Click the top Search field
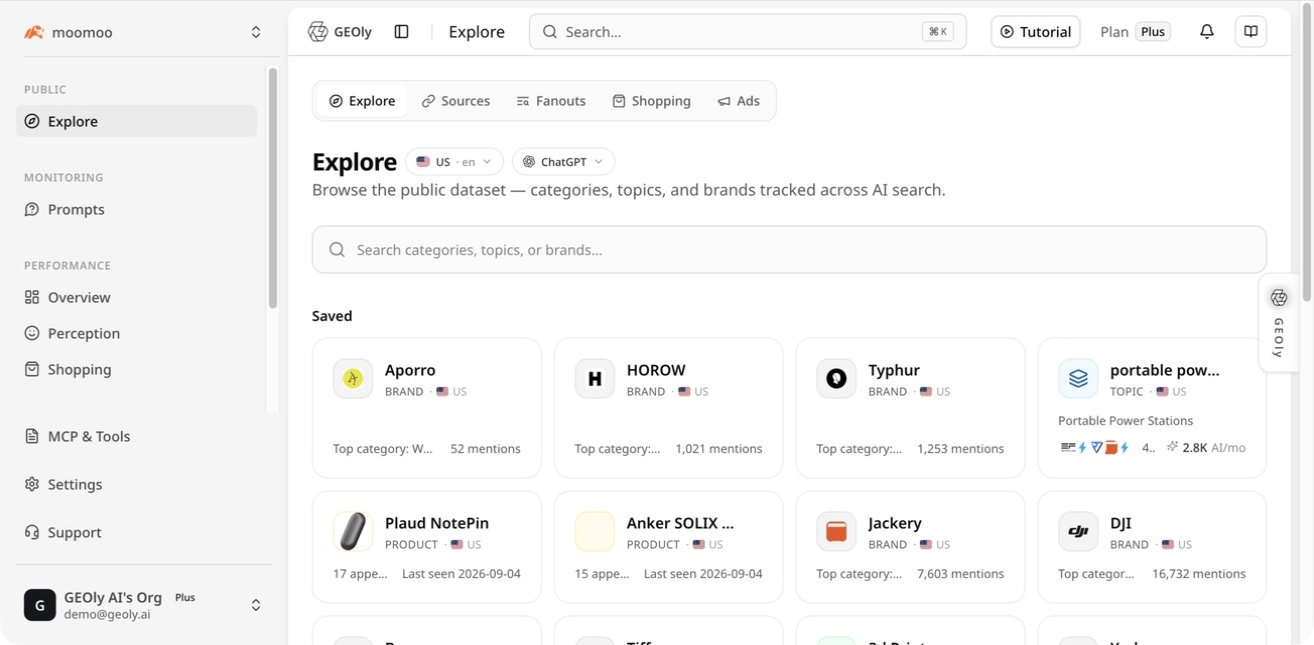This screenshot has height=645, width=1314. pyautogui.click(x=748, y=32)
